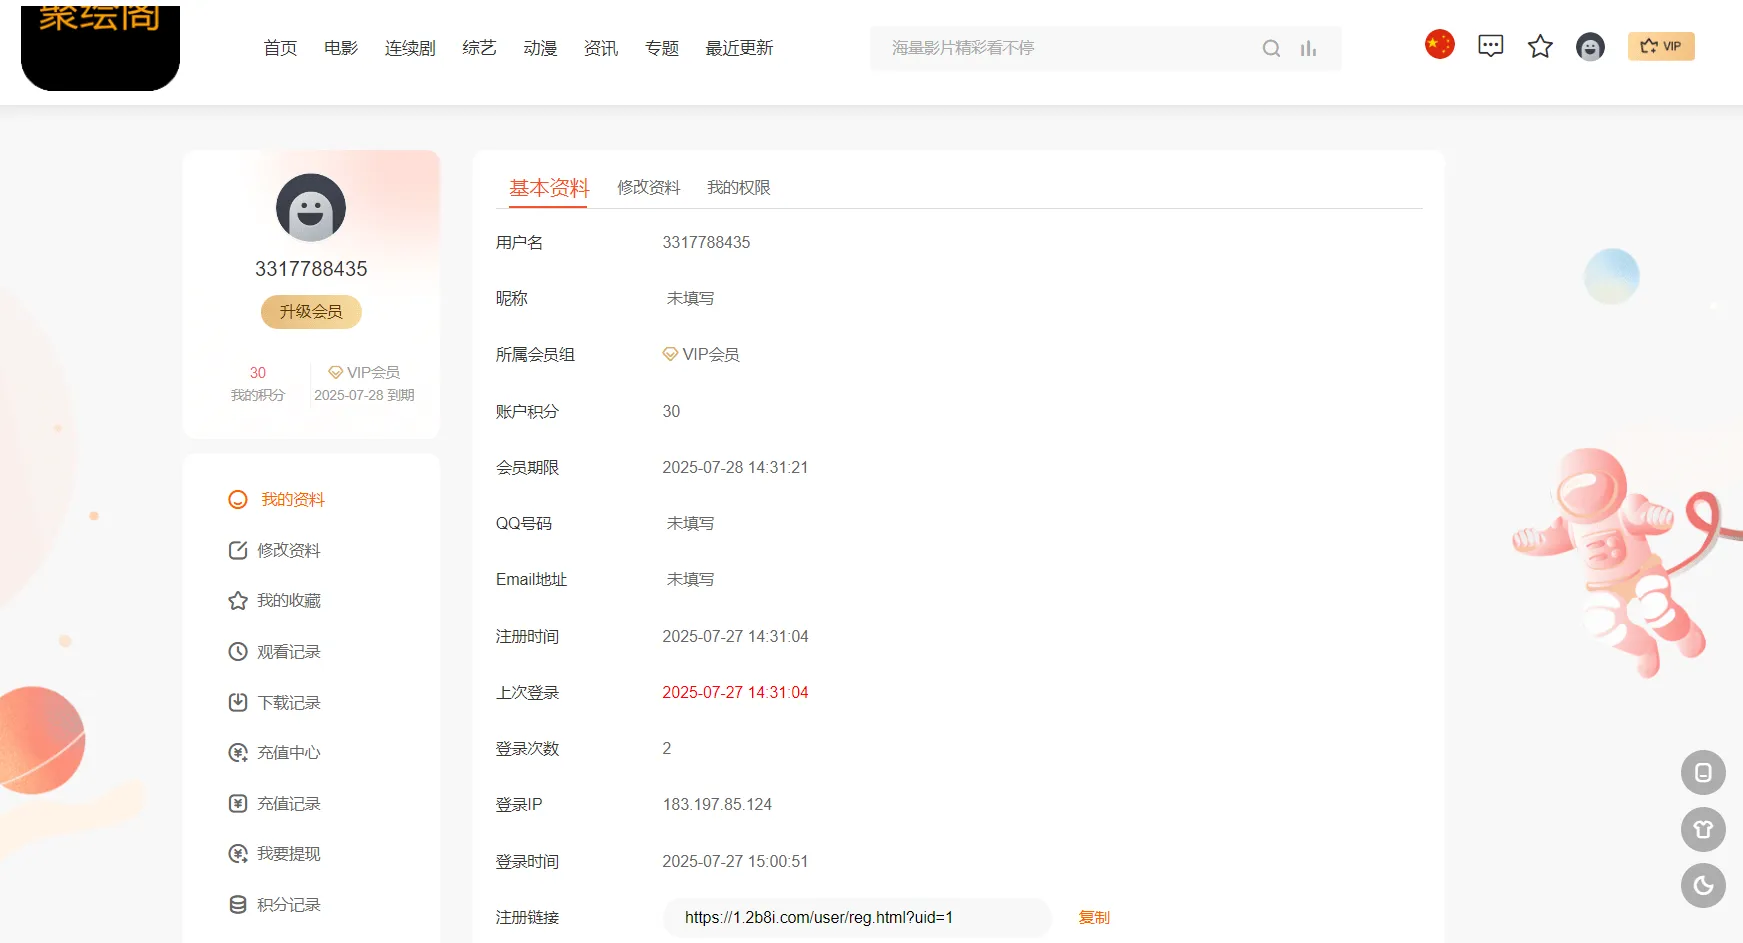Open 最近更新 from the navigation bar
This screenshot has height=943, width=1743.
(739, 47)
